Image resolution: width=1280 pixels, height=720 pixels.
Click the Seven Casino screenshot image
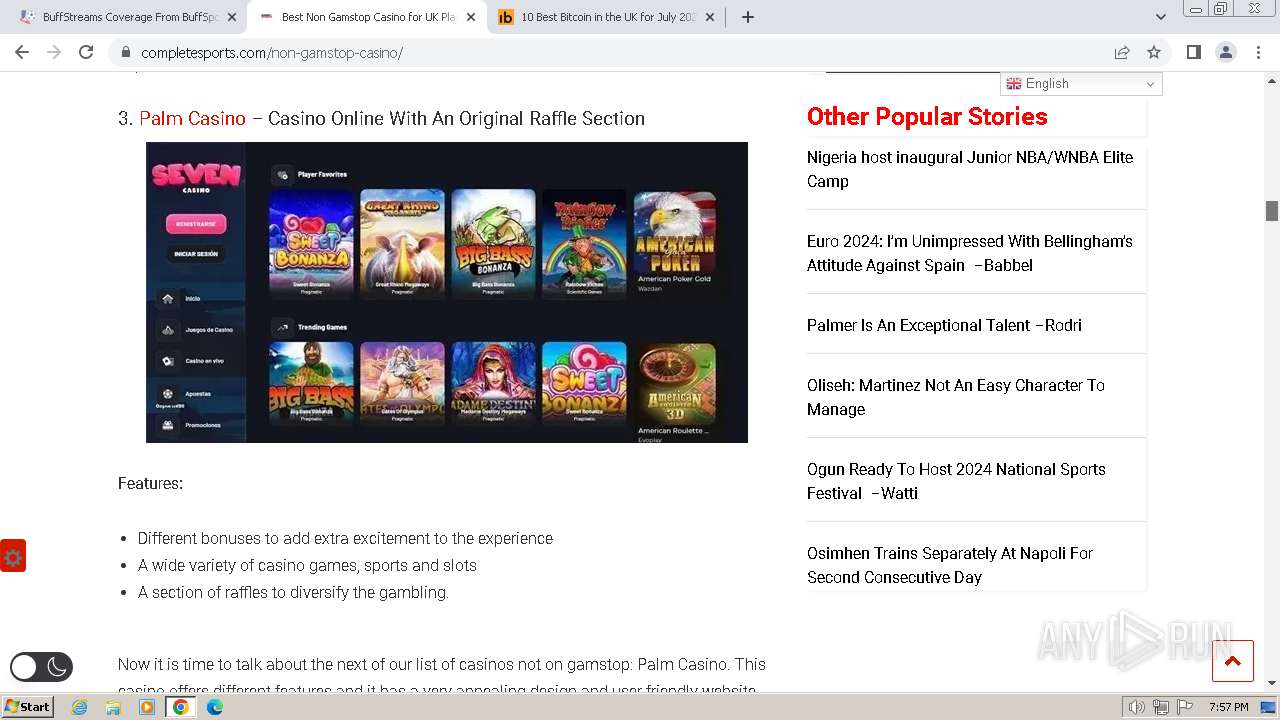pyautogui.click(x=447, y=292)
